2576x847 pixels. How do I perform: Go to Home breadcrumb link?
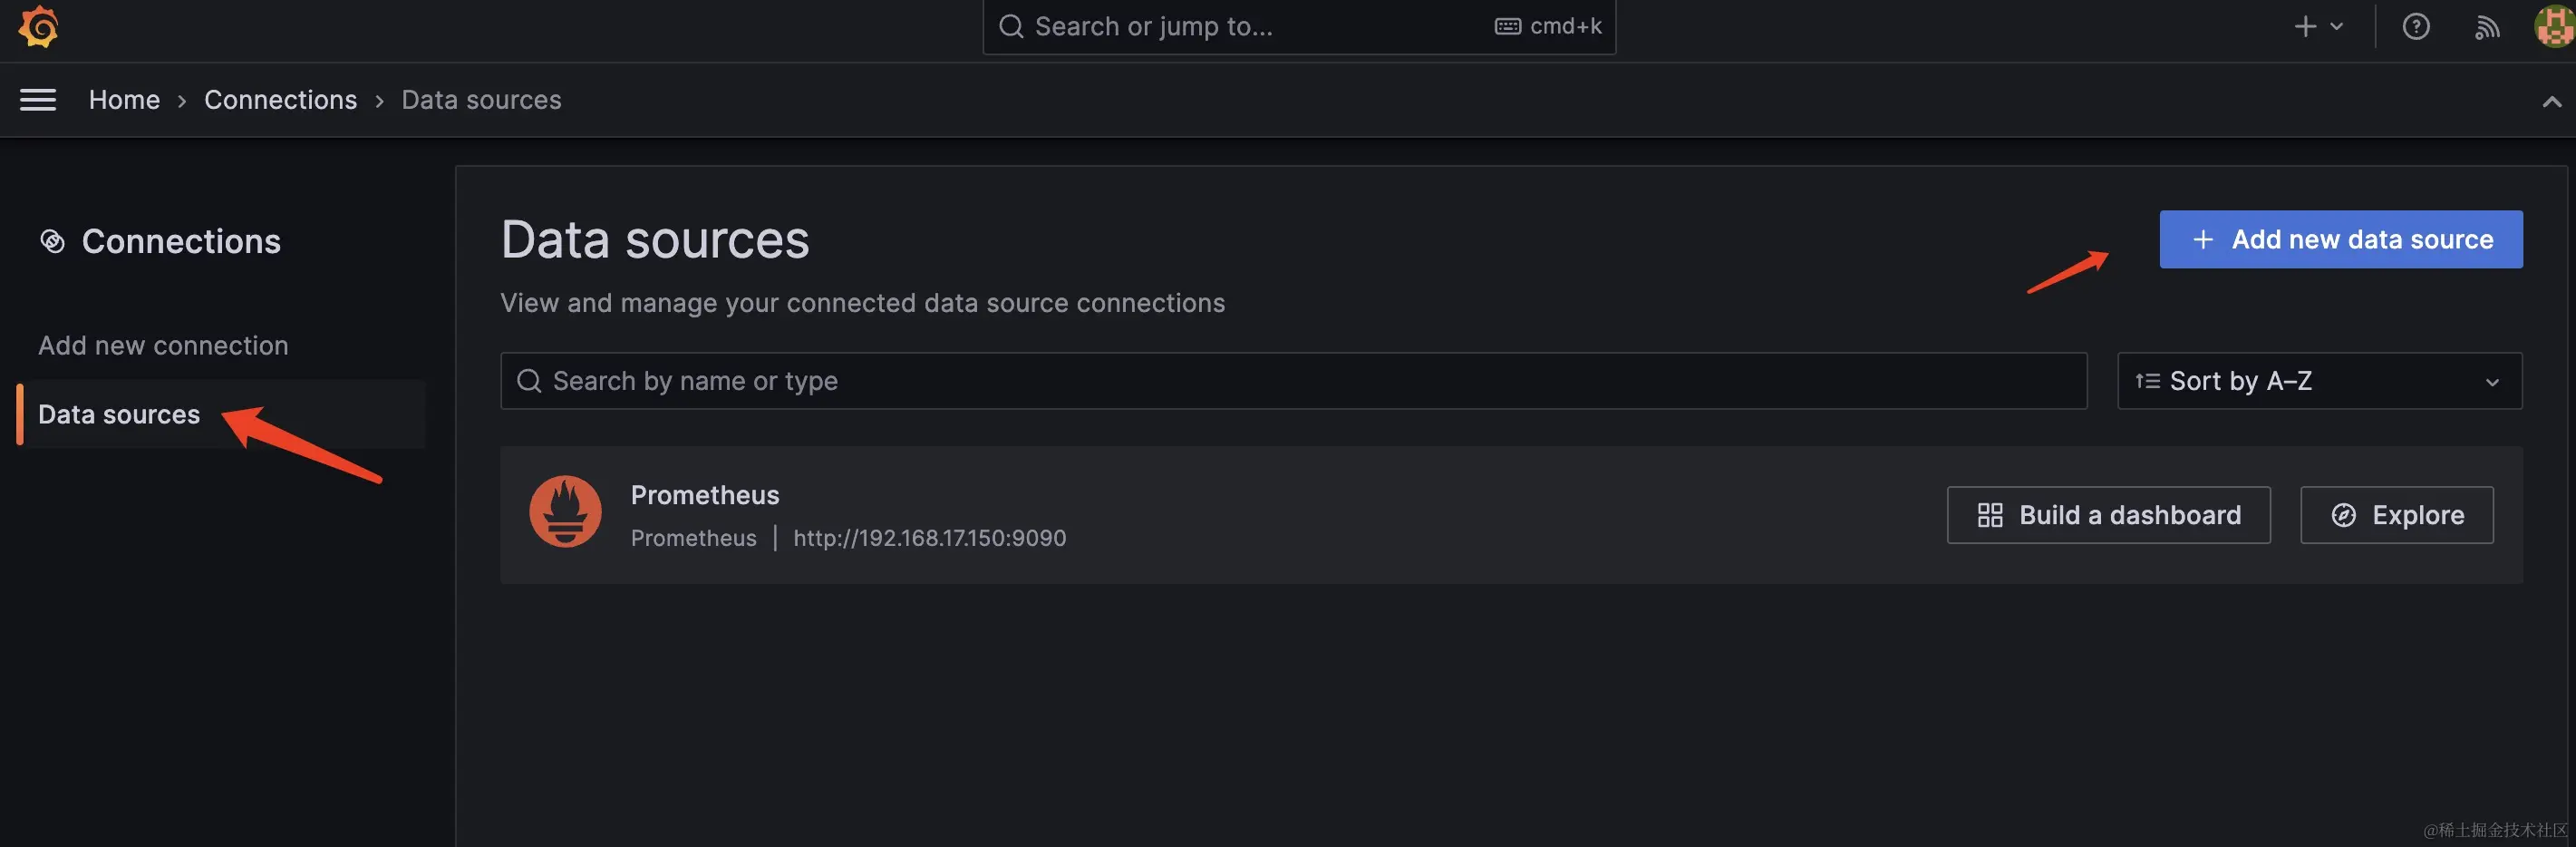pos(124,100)
